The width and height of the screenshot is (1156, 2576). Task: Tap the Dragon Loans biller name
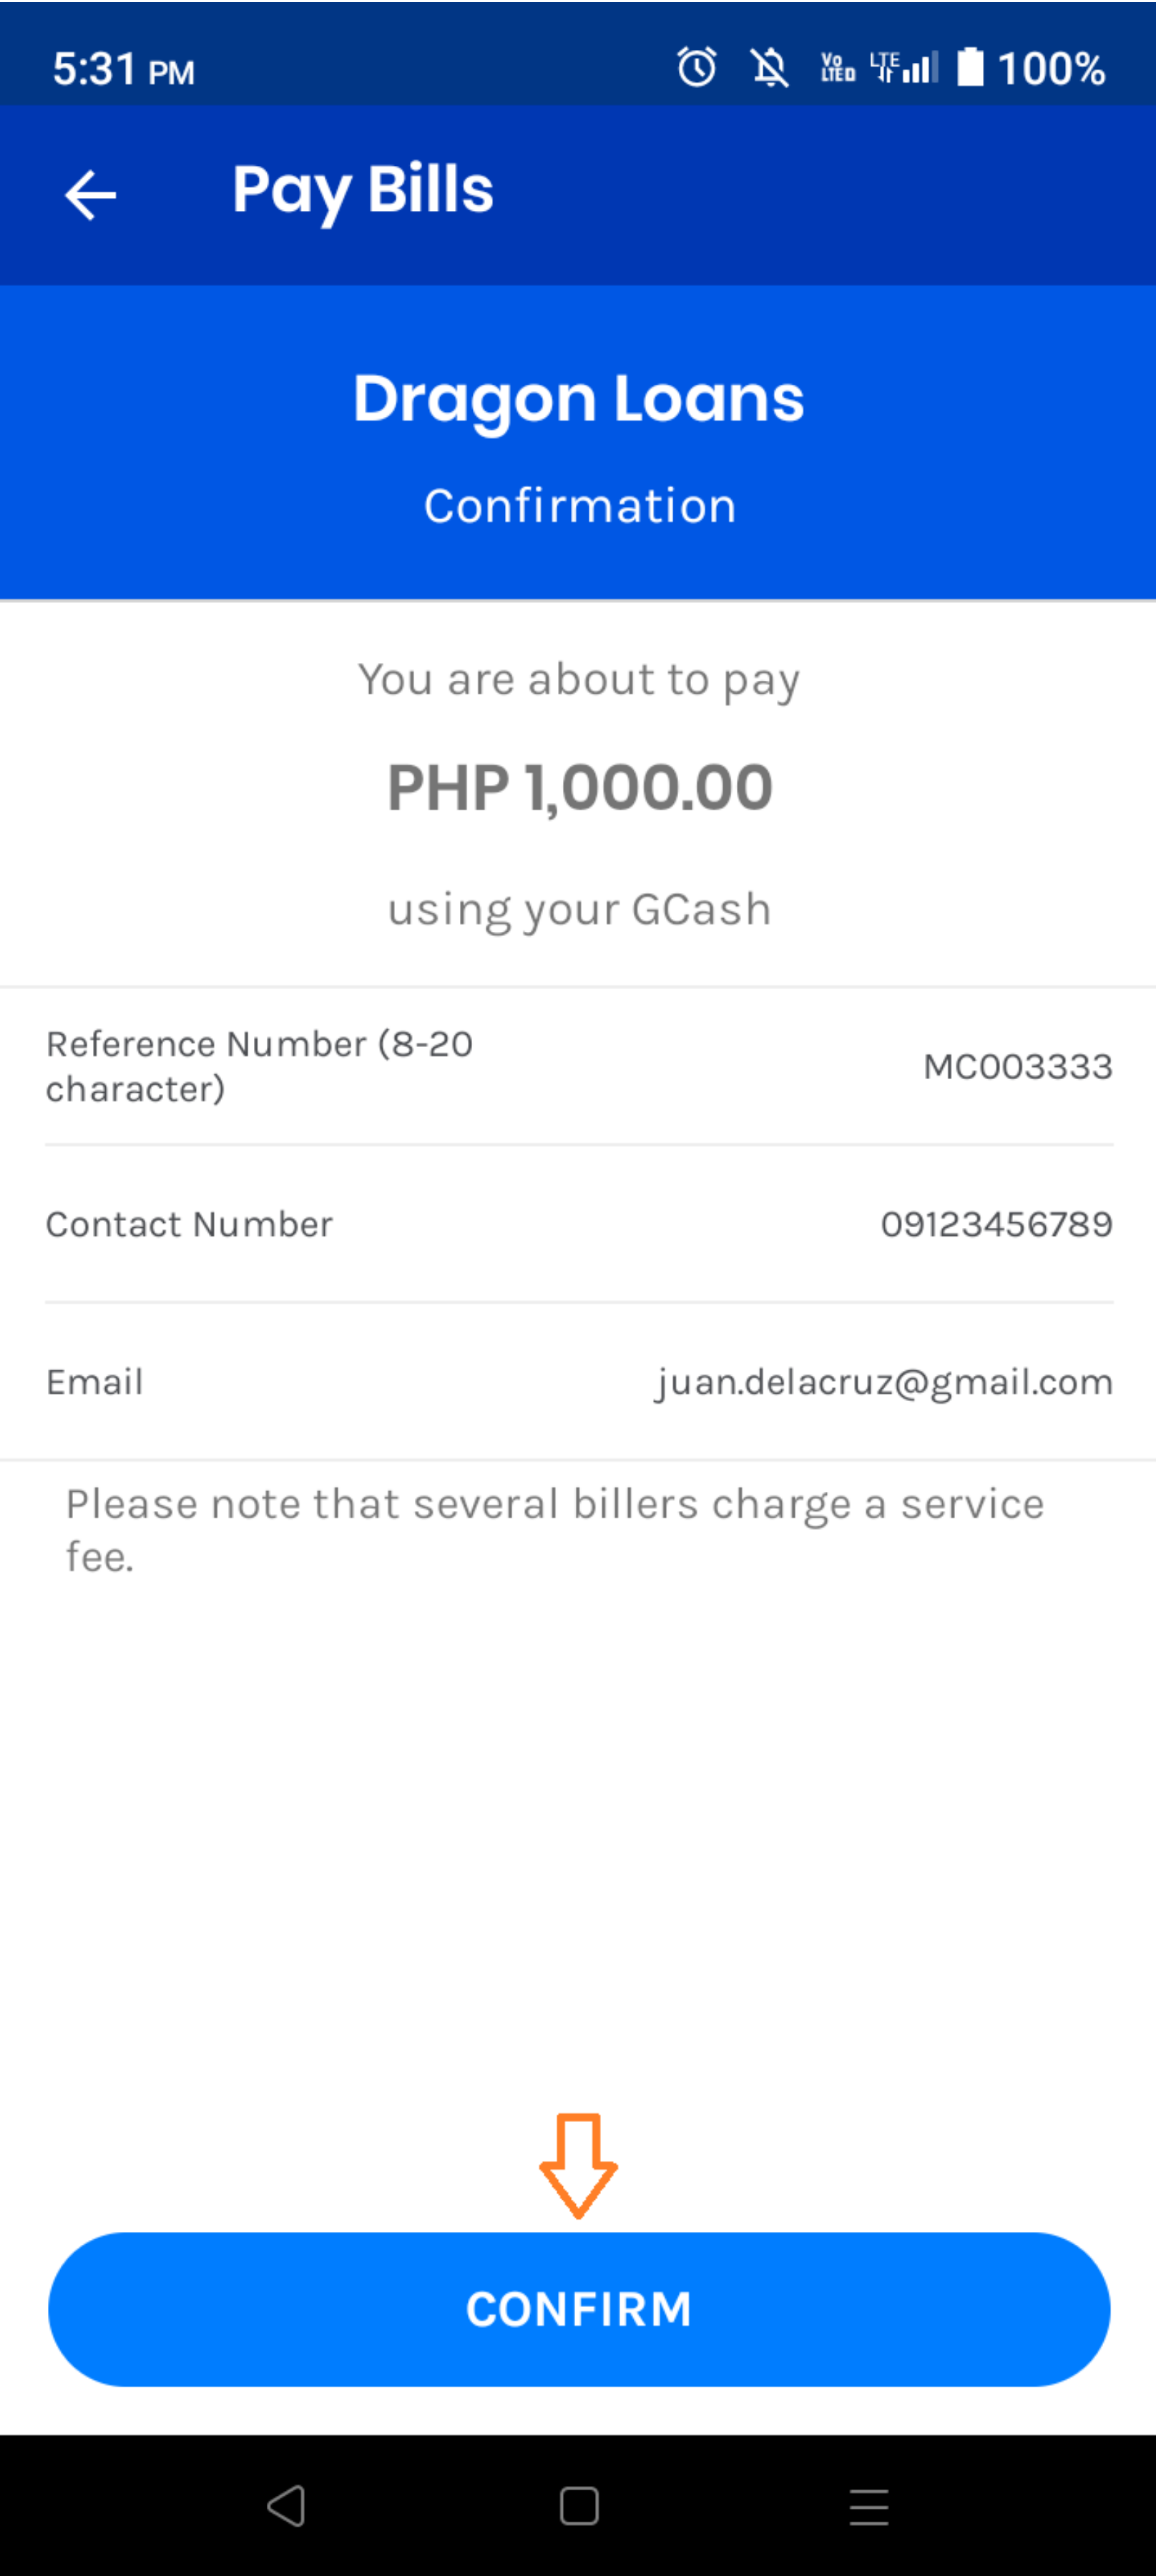[578, 398]
